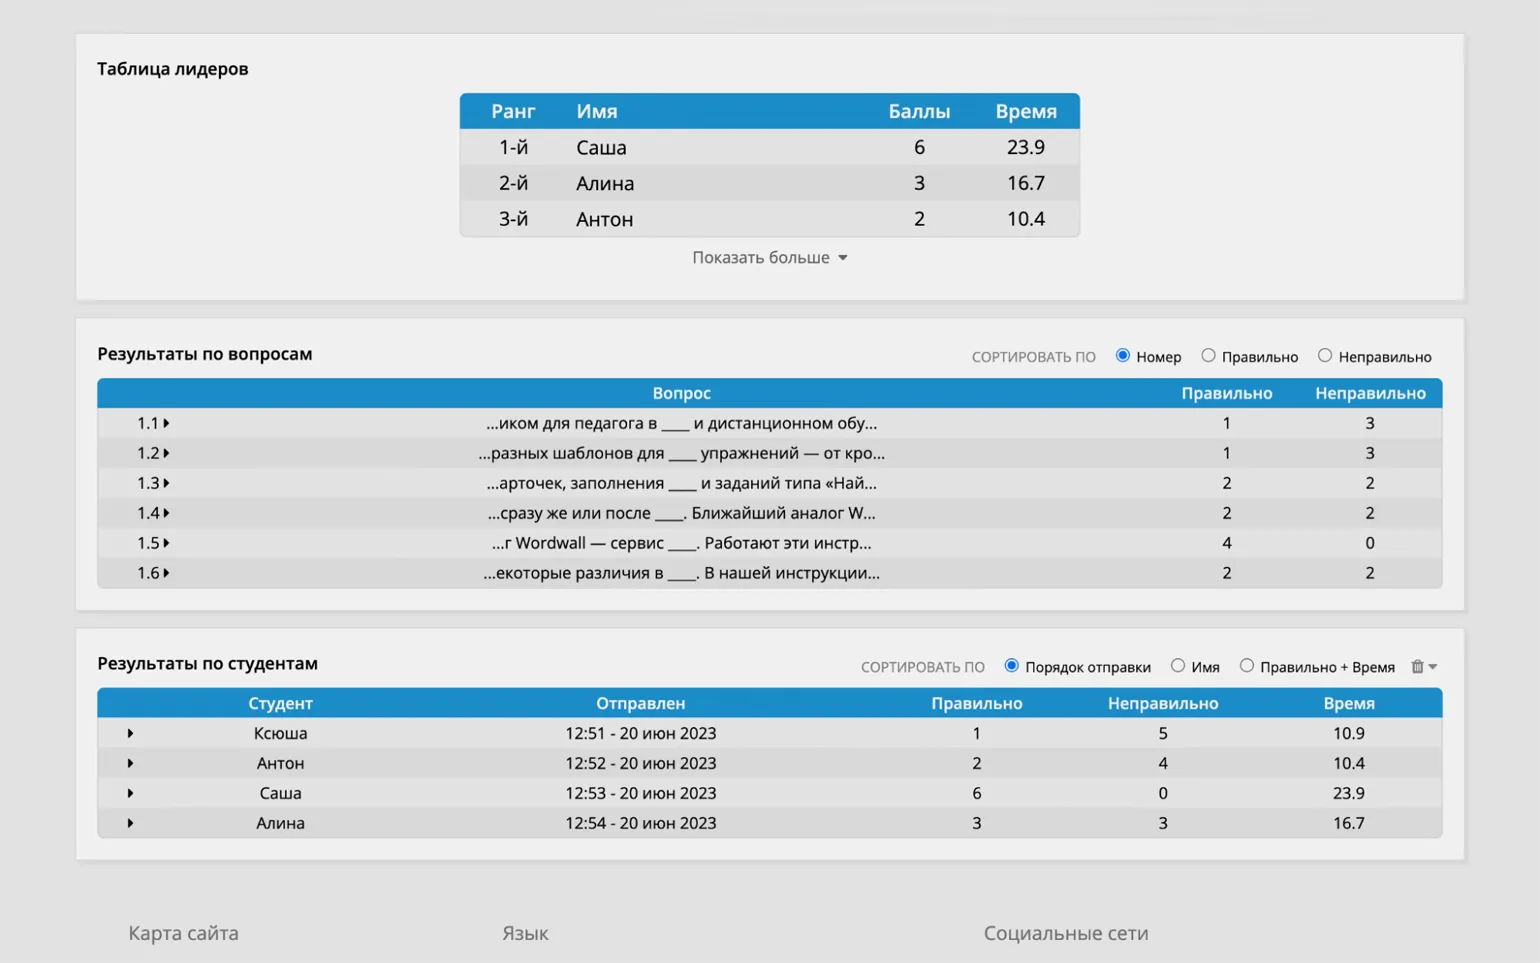This screenshot has height=963, width=1540.
Task: Expand question 1.6 row arrow
Action: (x=166, y=573)
